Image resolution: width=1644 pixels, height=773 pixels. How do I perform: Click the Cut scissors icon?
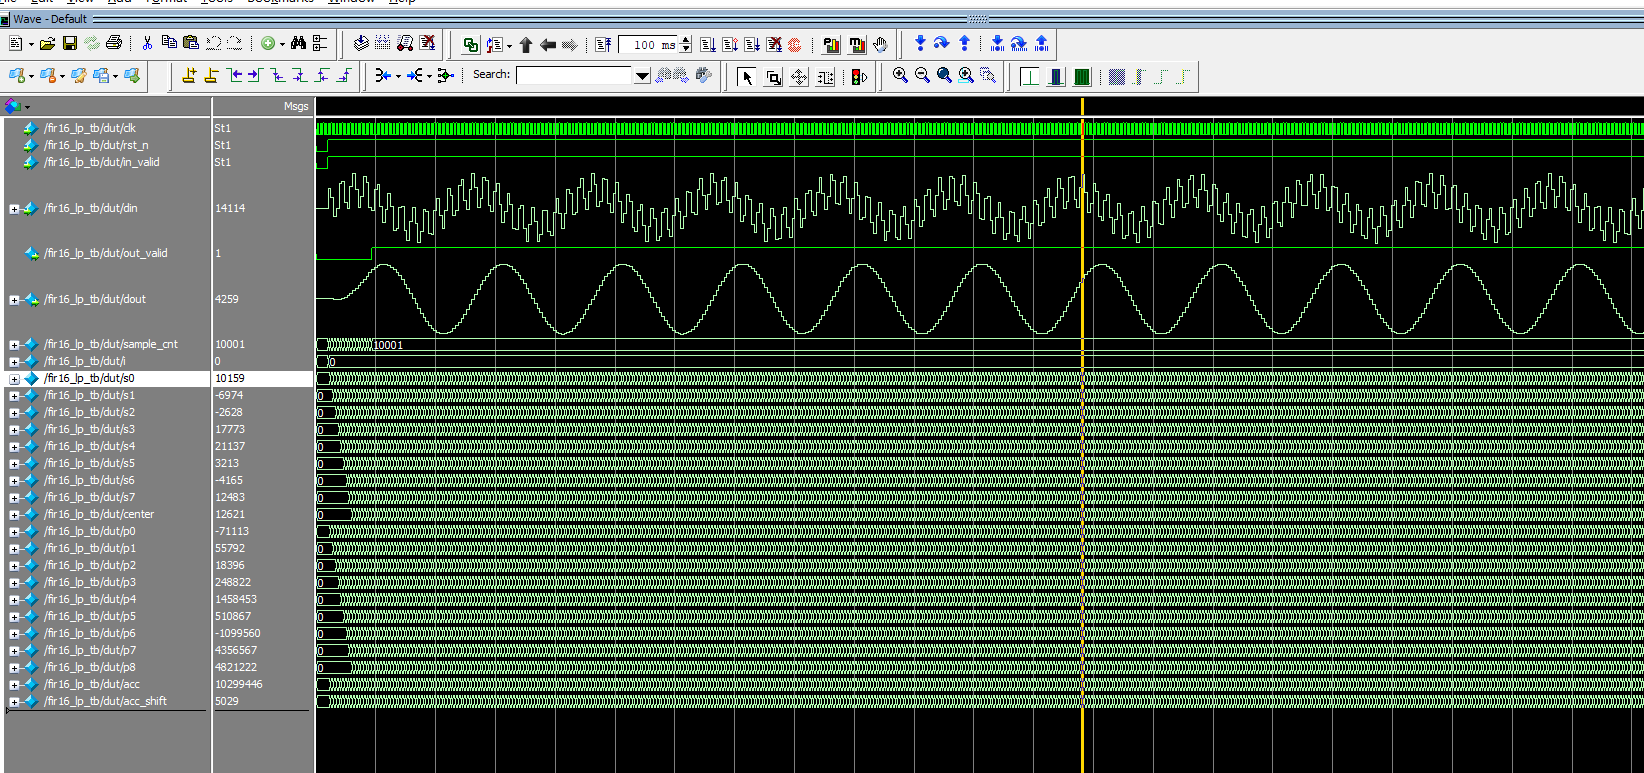pos(147,43)
